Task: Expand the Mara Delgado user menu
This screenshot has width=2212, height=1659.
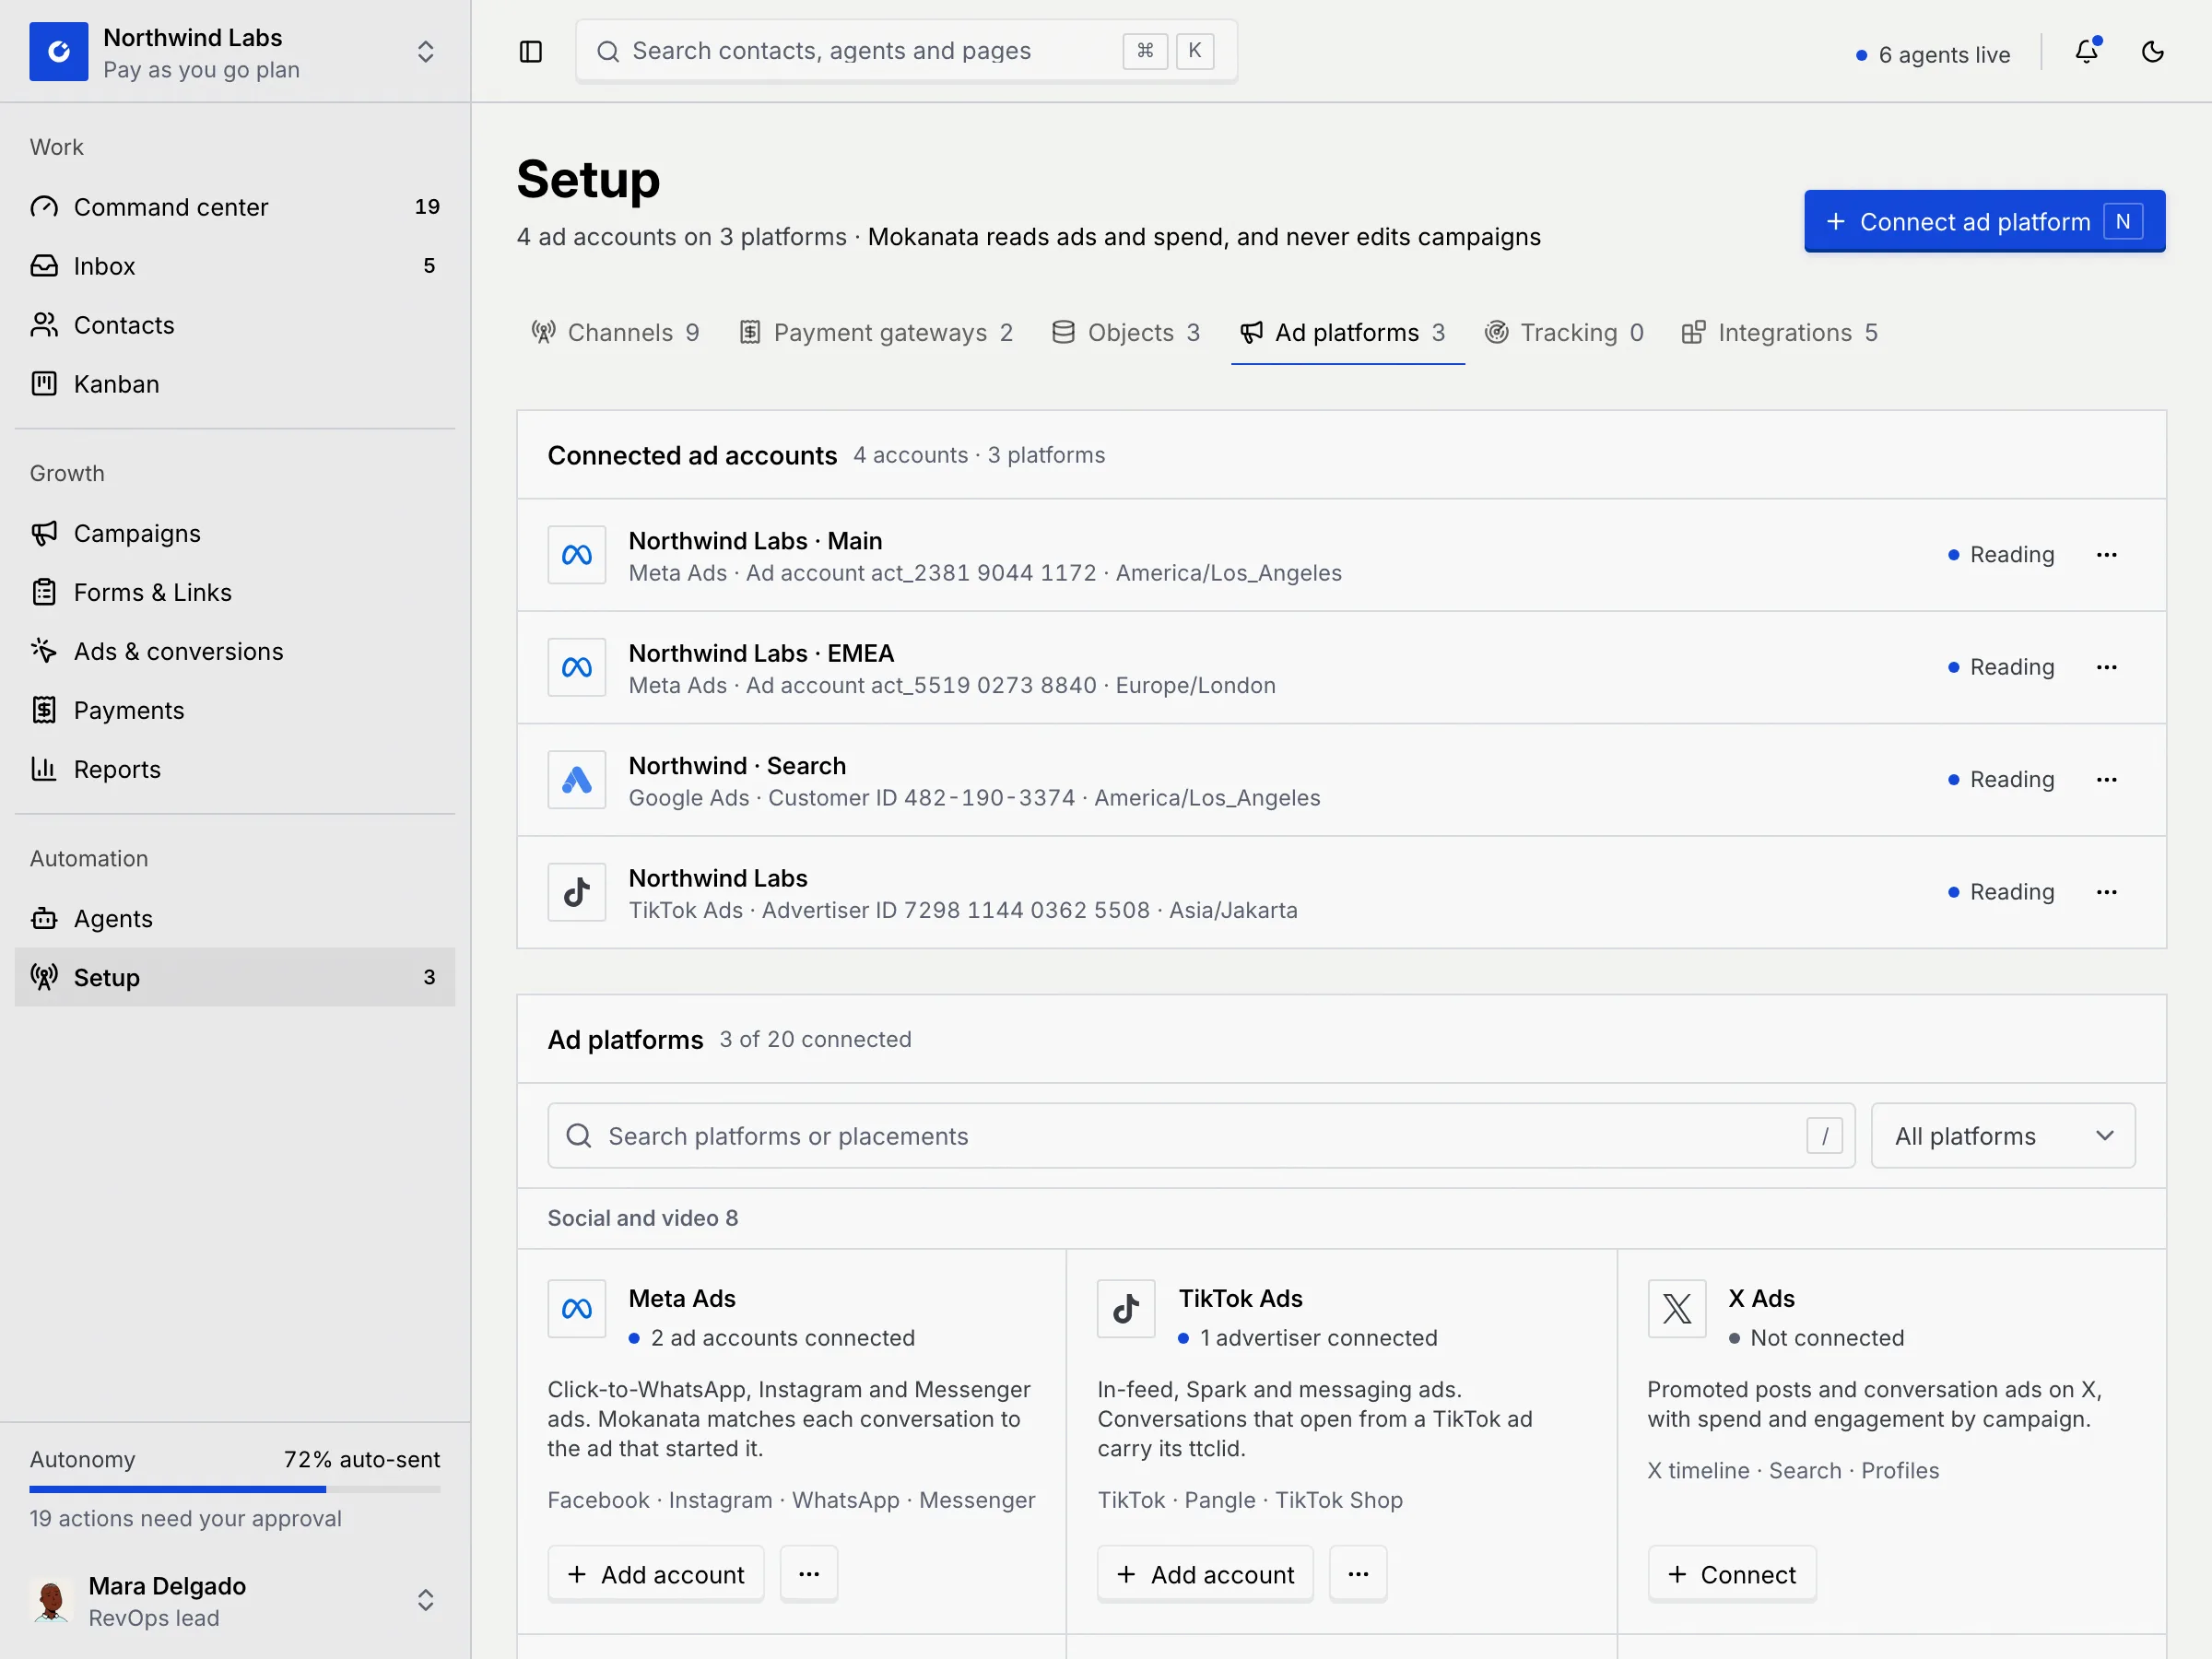Action: coord(425,1600)
